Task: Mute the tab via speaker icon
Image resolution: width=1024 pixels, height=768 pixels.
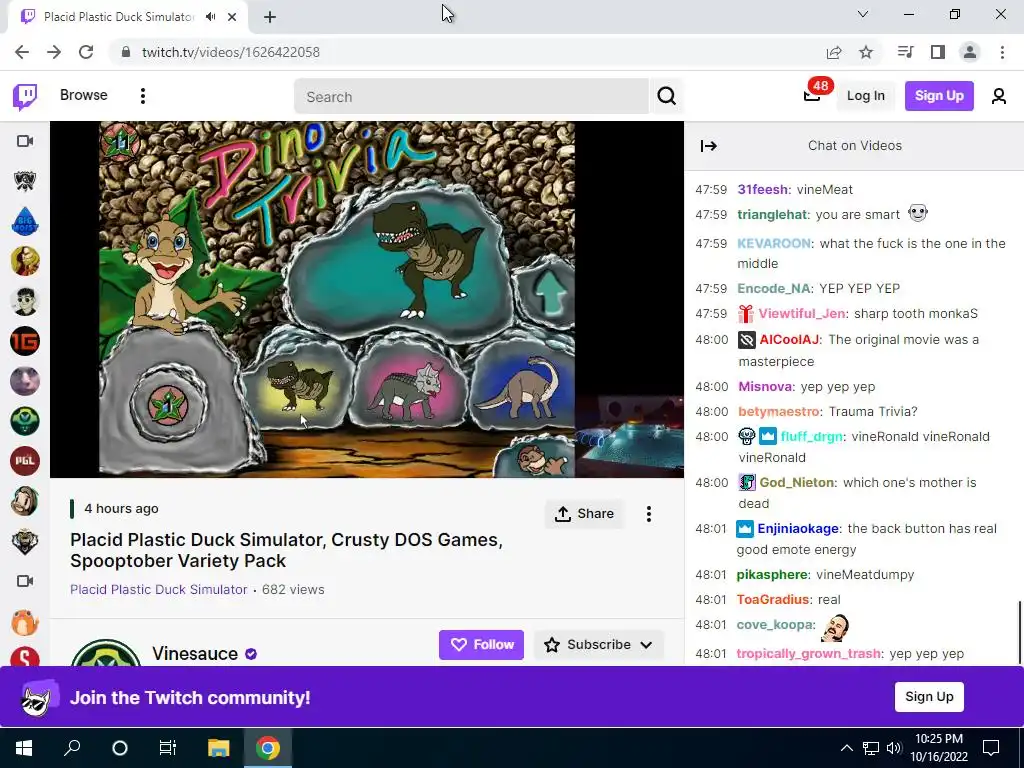Action: click(210, 17)
